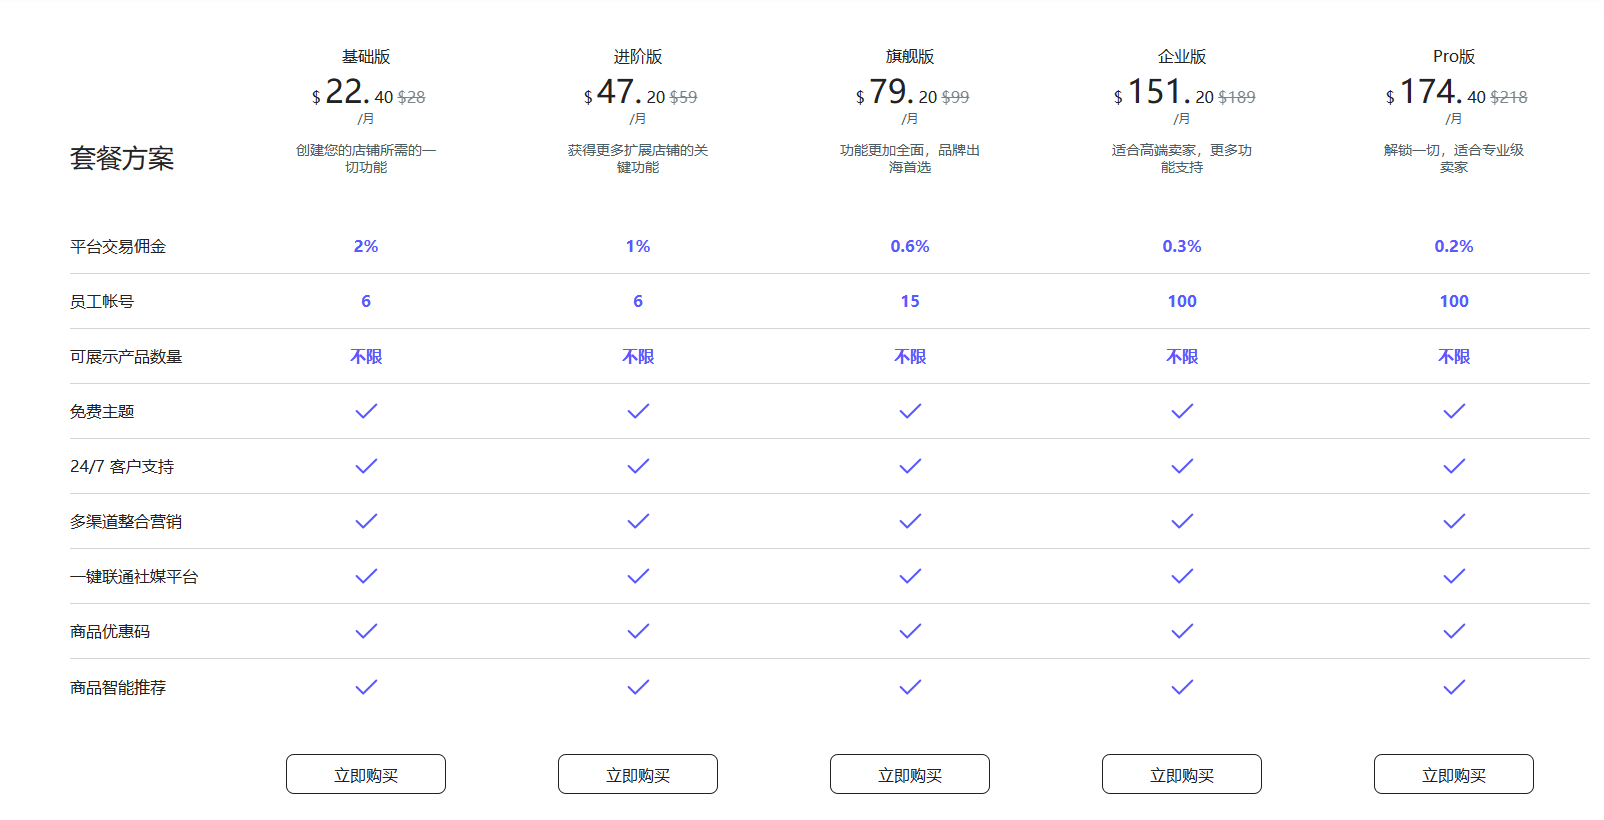The image size is (1604, 820).
Task: Click 商品智能推荐 checkmark for 旗舰版
Action: point(910,687)
